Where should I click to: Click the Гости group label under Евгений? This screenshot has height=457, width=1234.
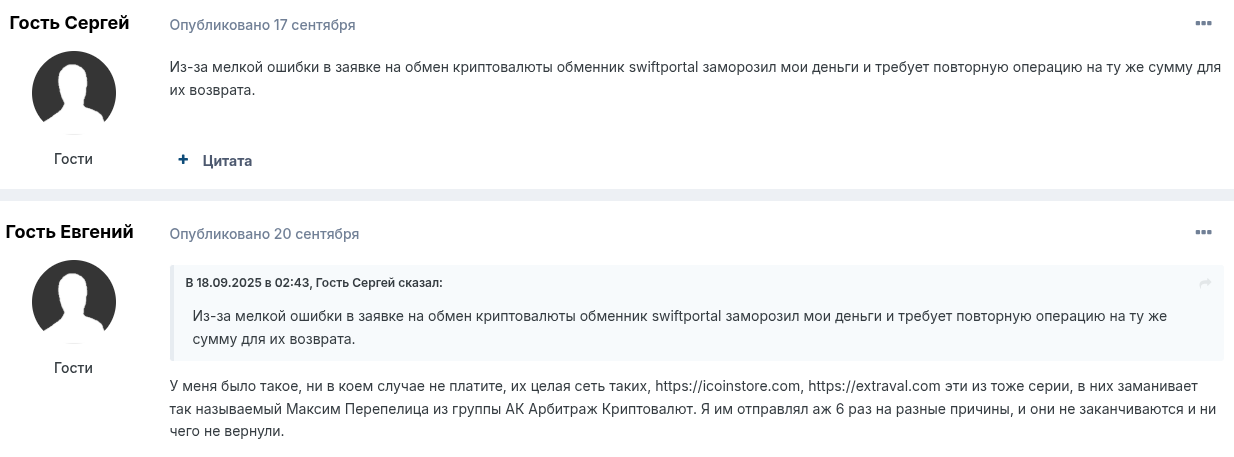73,368
